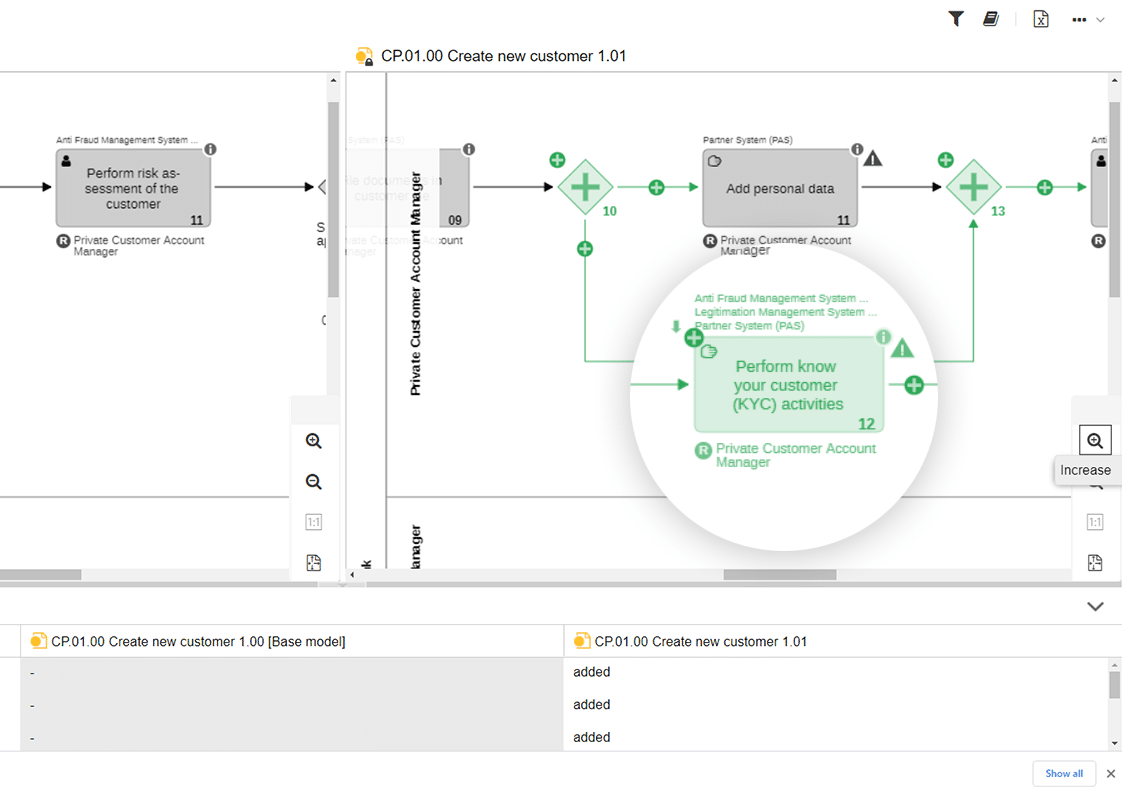The image size is (1122, 793).
Task: Click the CP.01.00 Create new customer 1.01 column header
Action: 700,641
